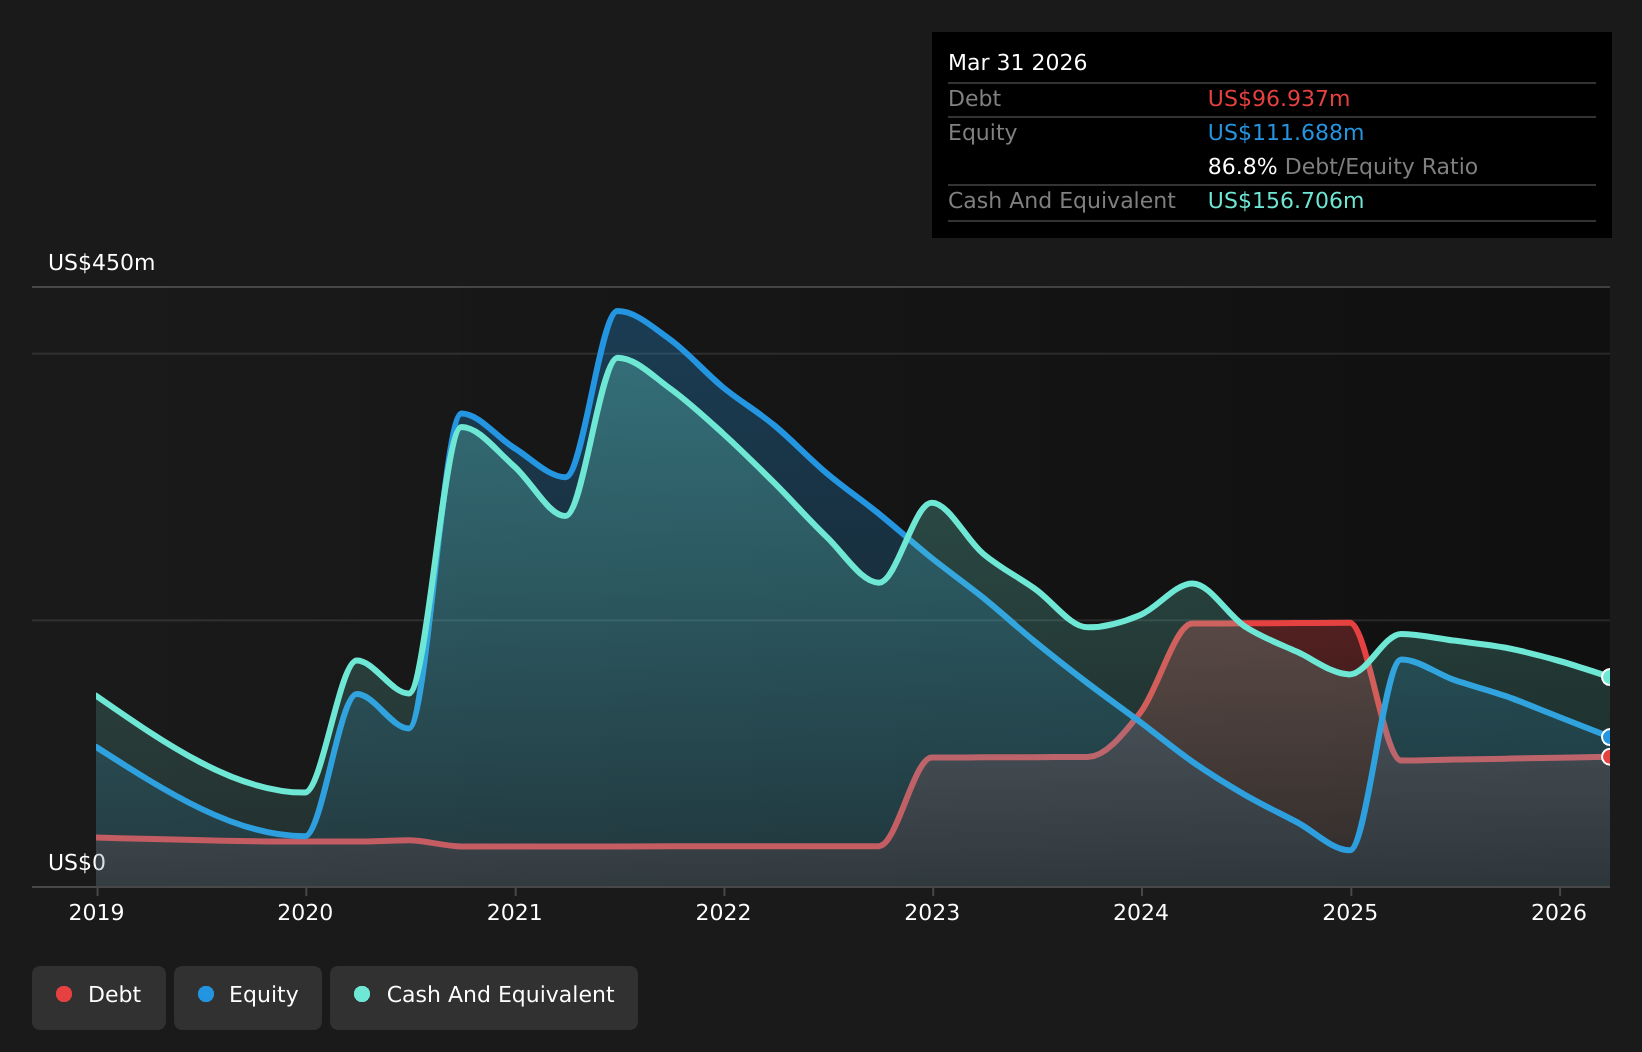Viewport: 1642px width, 1052px height.
Task: Click the 2025 x-axis label
Action: [x=1350, y=913]
